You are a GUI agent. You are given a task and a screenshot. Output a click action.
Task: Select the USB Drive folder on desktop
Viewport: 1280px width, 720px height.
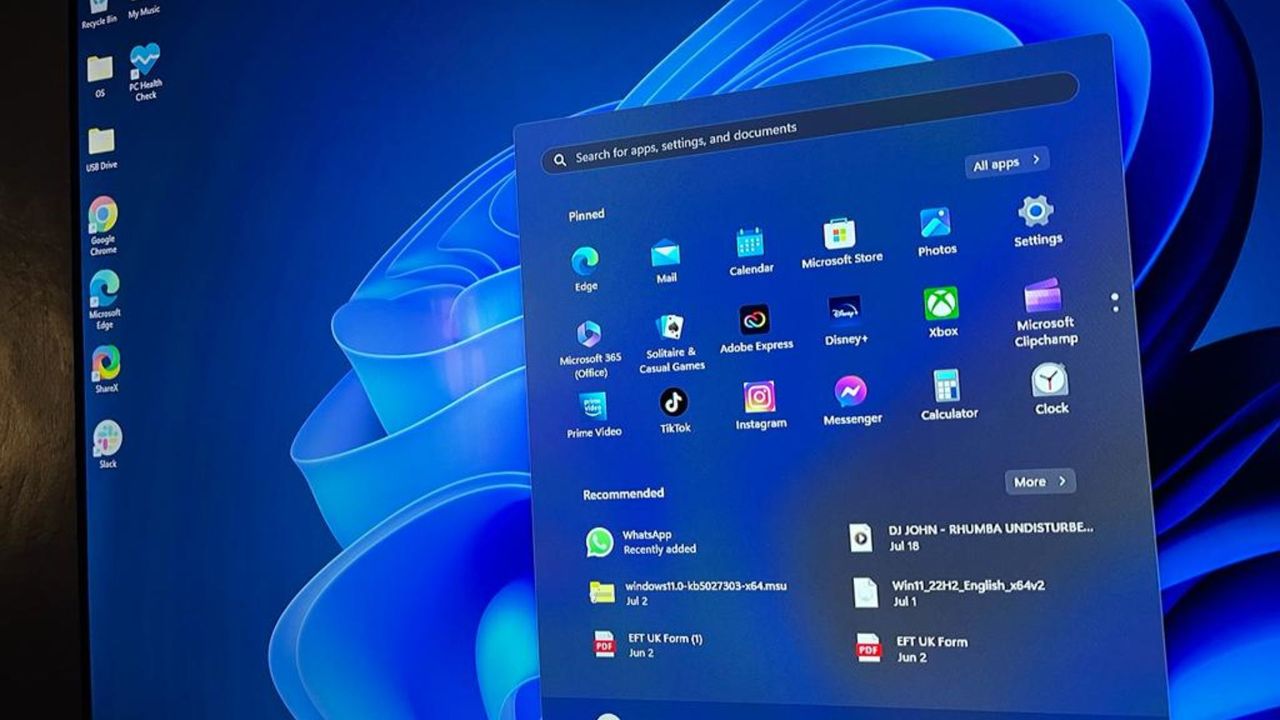coord(101,148)
